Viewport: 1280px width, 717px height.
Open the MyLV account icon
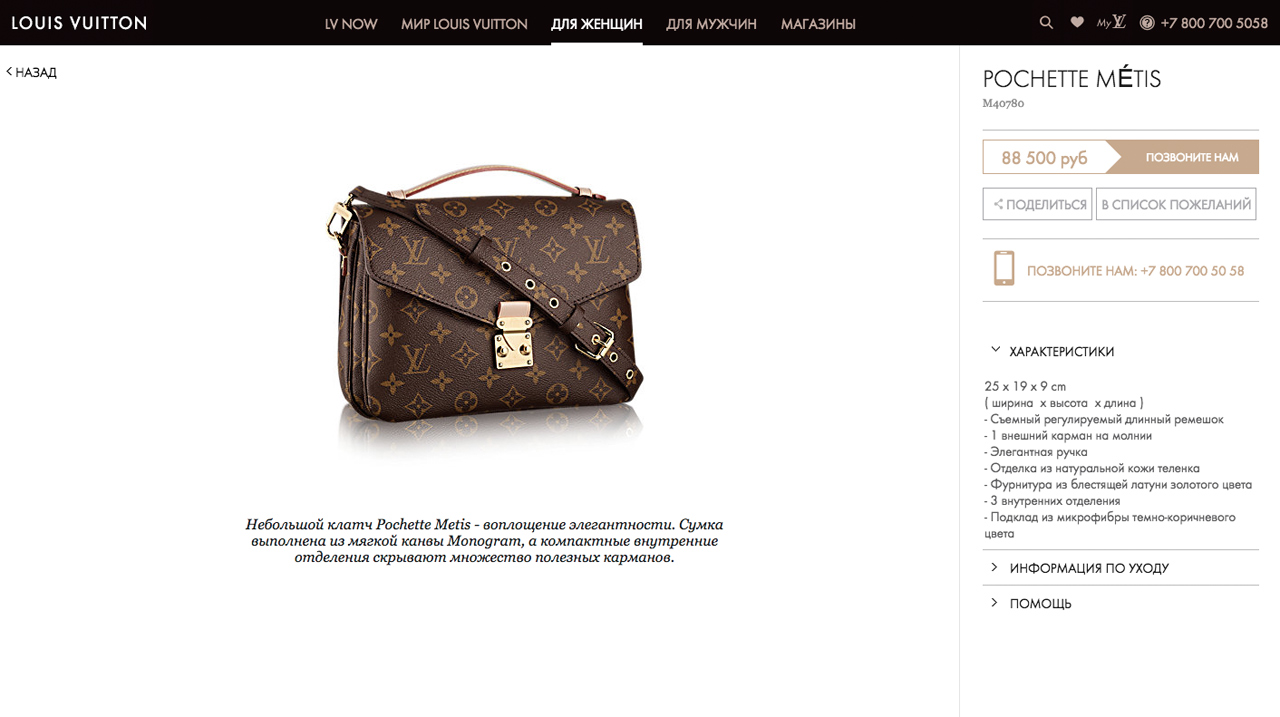[x=1111, y=22]
